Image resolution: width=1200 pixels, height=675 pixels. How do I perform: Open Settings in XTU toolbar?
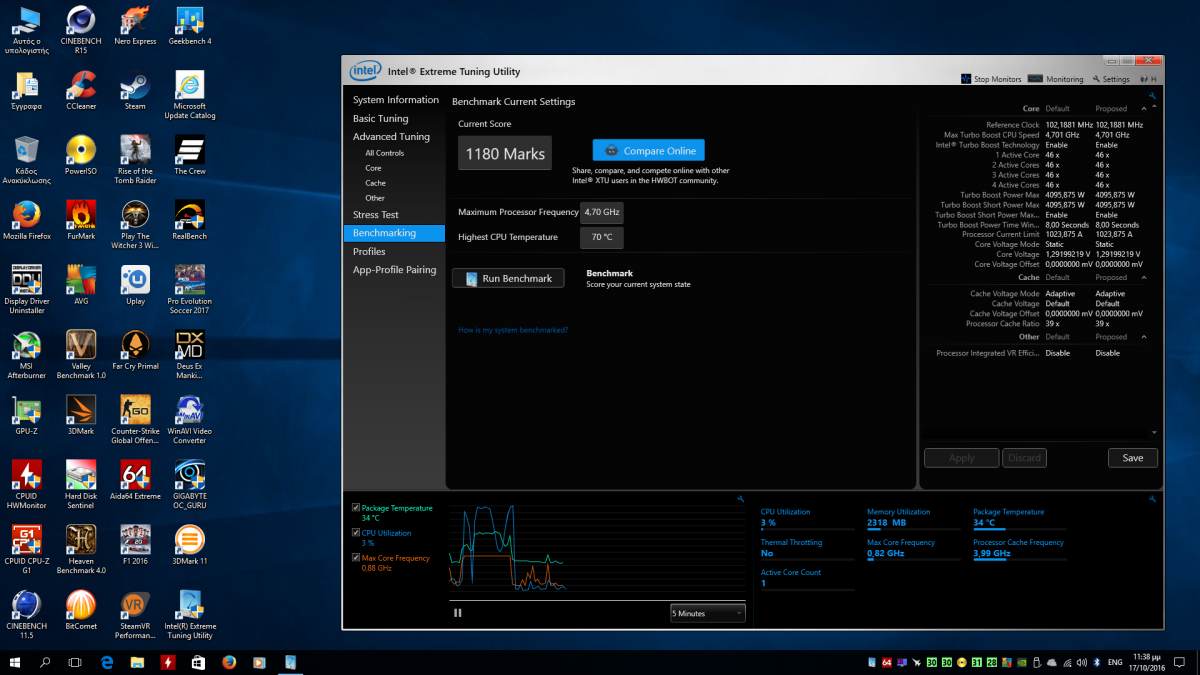pos(1111,79)
